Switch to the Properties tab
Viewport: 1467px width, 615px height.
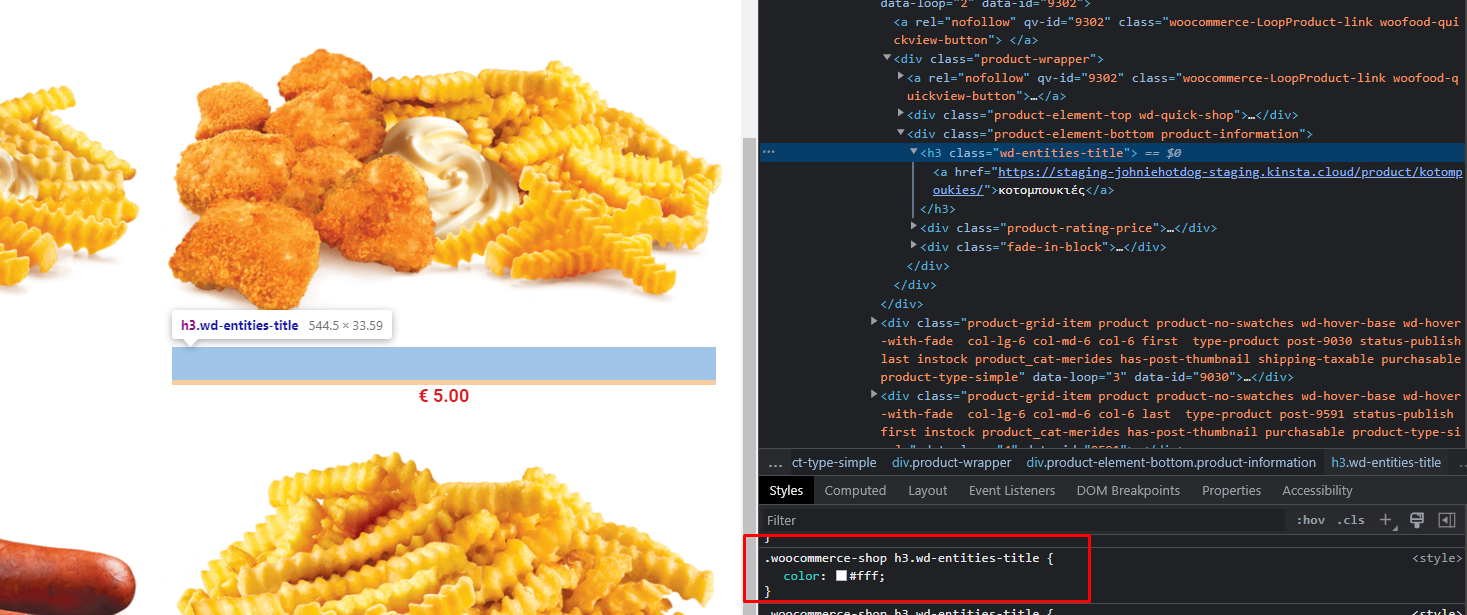coord(1231,490)
